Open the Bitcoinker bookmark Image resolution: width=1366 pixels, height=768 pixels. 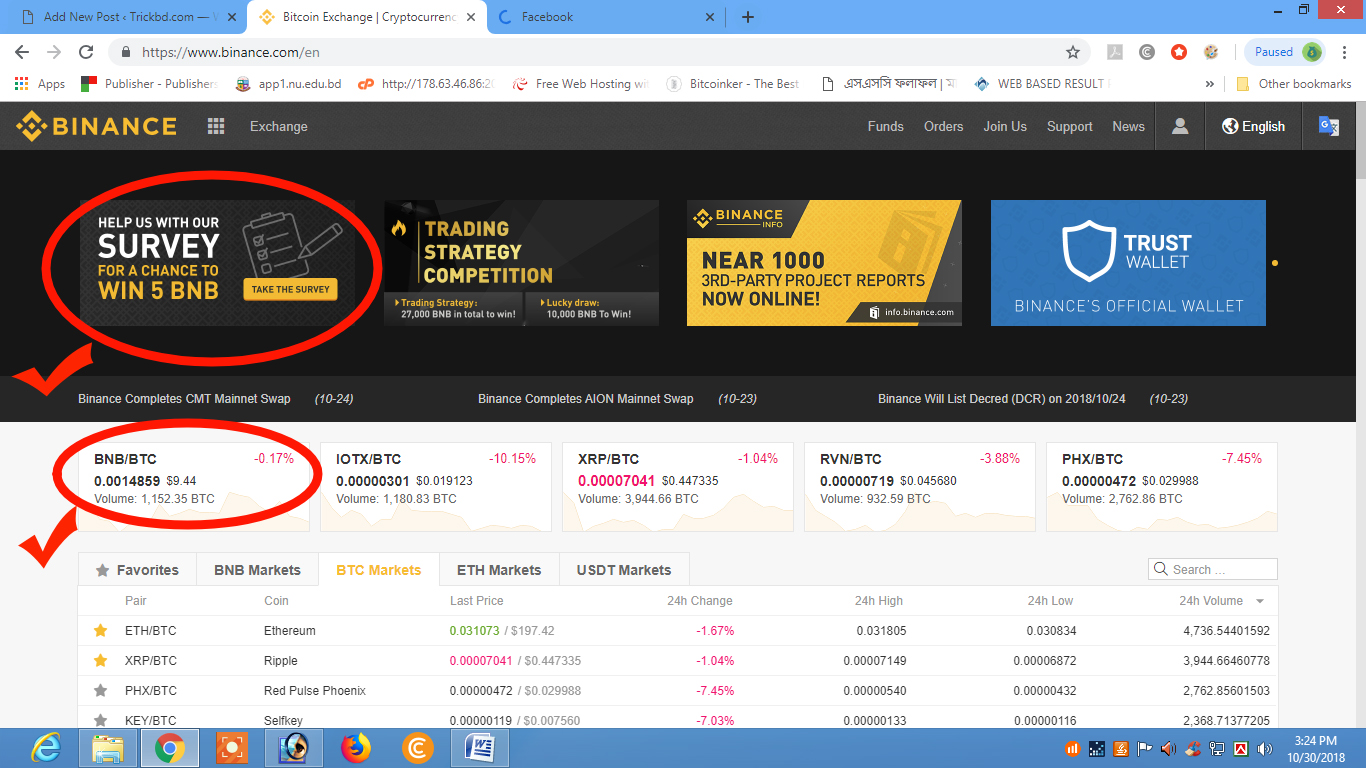pos(733,84)
